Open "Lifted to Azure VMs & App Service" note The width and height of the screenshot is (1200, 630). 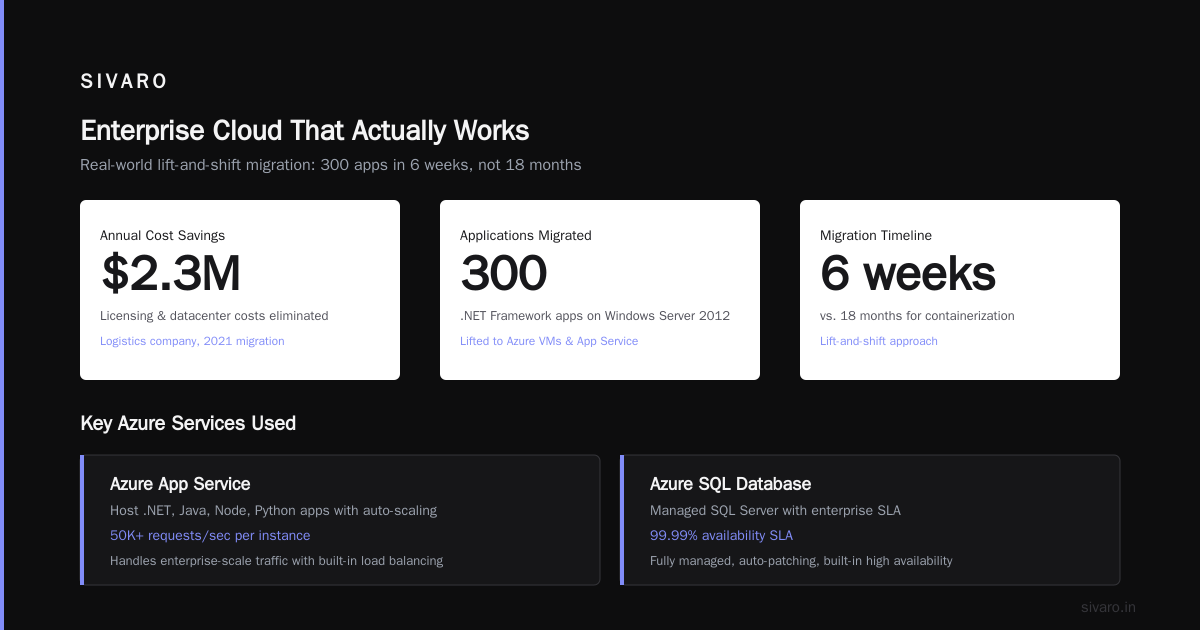point(549,341)
